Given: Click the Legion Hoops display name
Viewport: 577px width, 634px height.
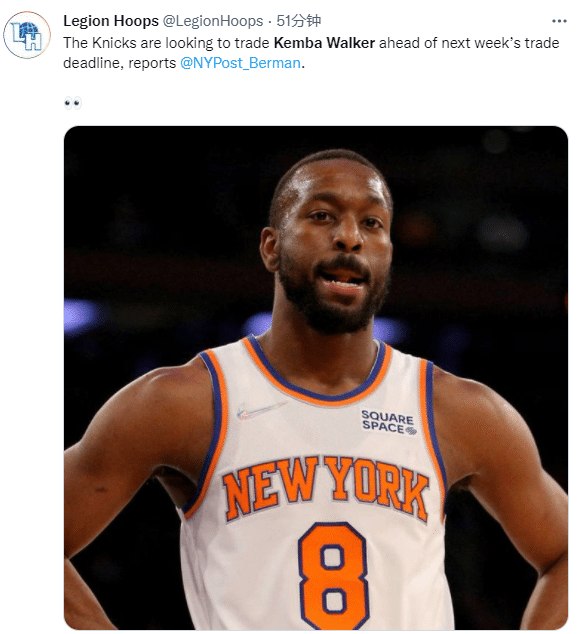Looking at the screenshot, I should point(111,21).
